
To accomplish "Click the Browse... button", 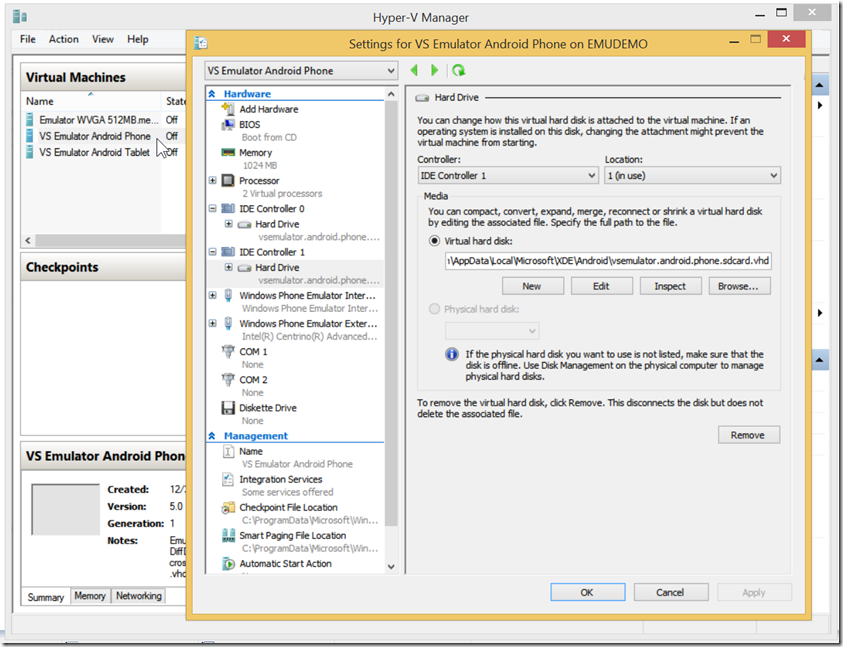I will tap(739, 286).
